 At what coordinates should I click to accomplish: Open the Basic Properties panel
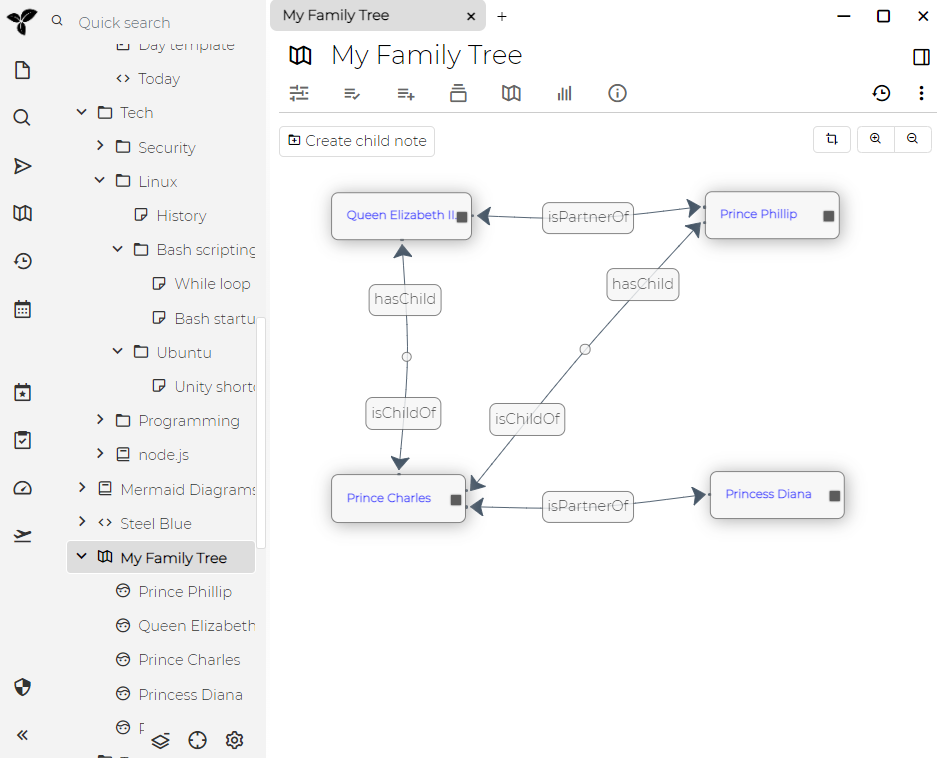click(x=299, y=93)
